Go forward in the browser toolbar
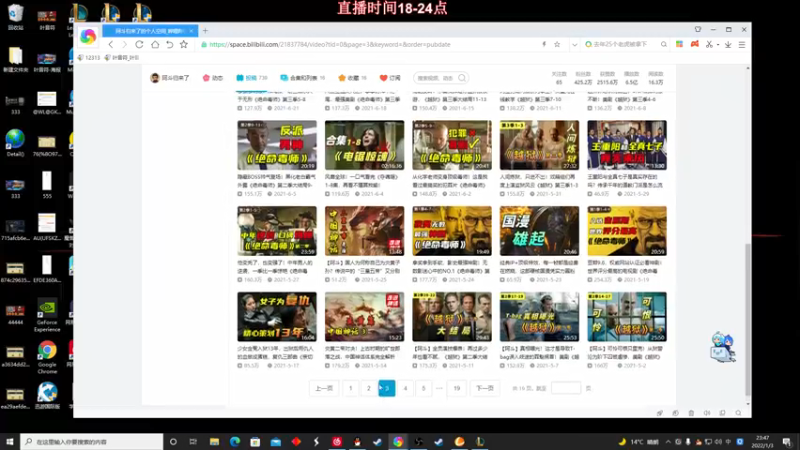This screenshot has width=800, height=450. point(124,44)
